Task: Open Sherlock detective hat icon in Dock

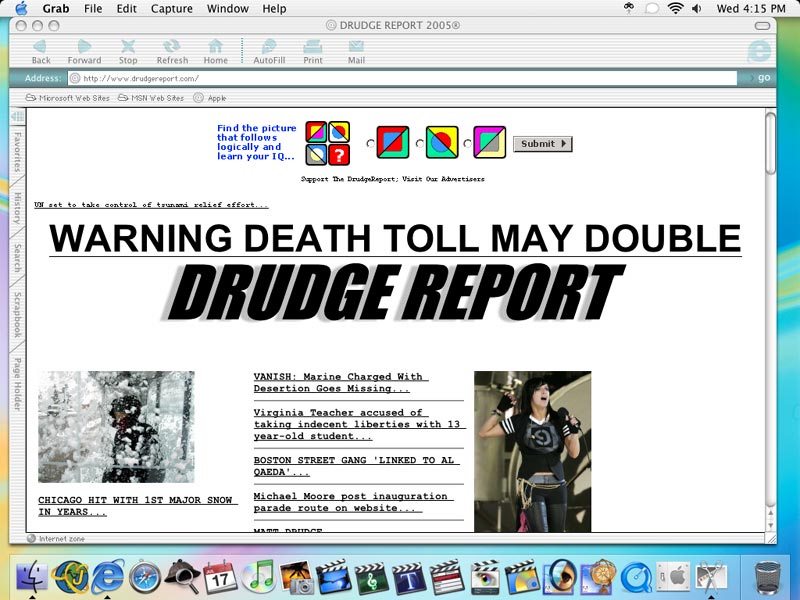Action: pyautogui.click(x=183, y=576)
